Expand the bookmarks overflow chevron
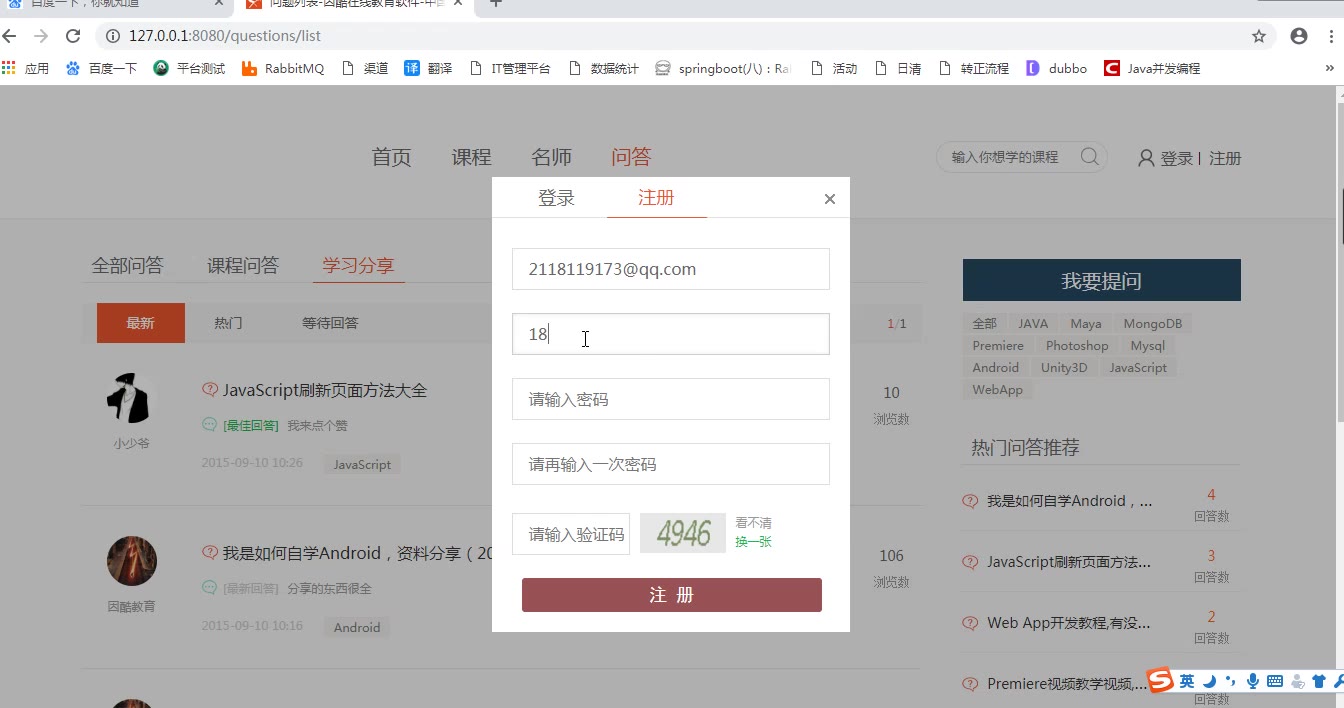 pyautogui.click(x=1330, y=68)
